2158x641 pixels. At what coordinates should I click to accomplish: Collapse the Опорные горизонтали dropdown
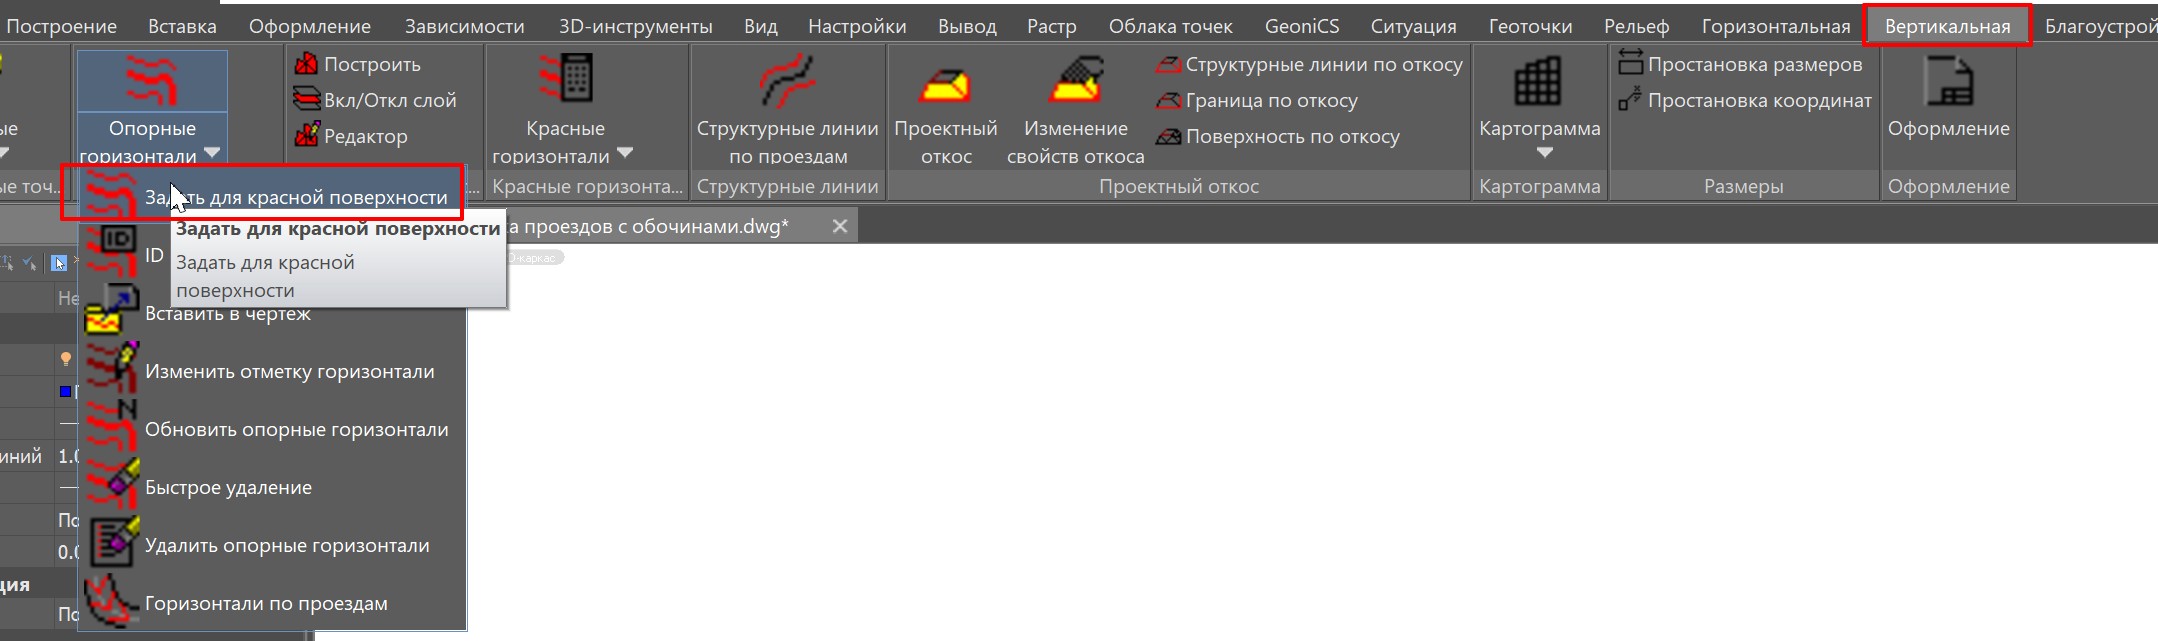pos(211,154)
